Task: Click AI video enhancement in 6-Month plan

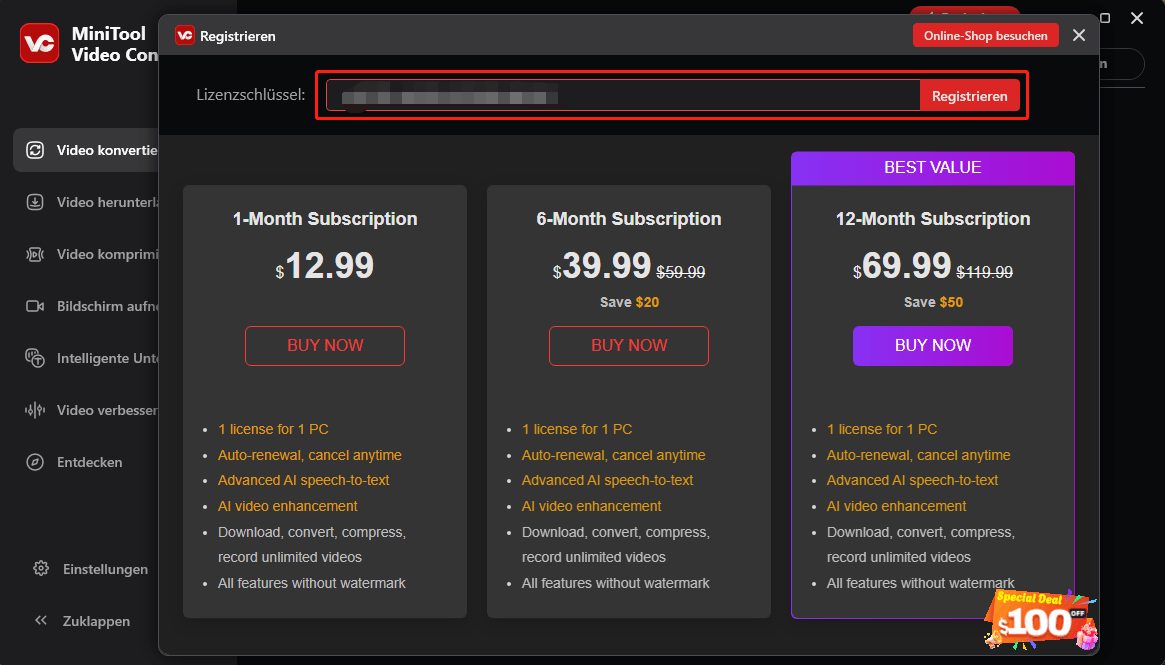Action: pyautogui.click(x=591, y=506)
